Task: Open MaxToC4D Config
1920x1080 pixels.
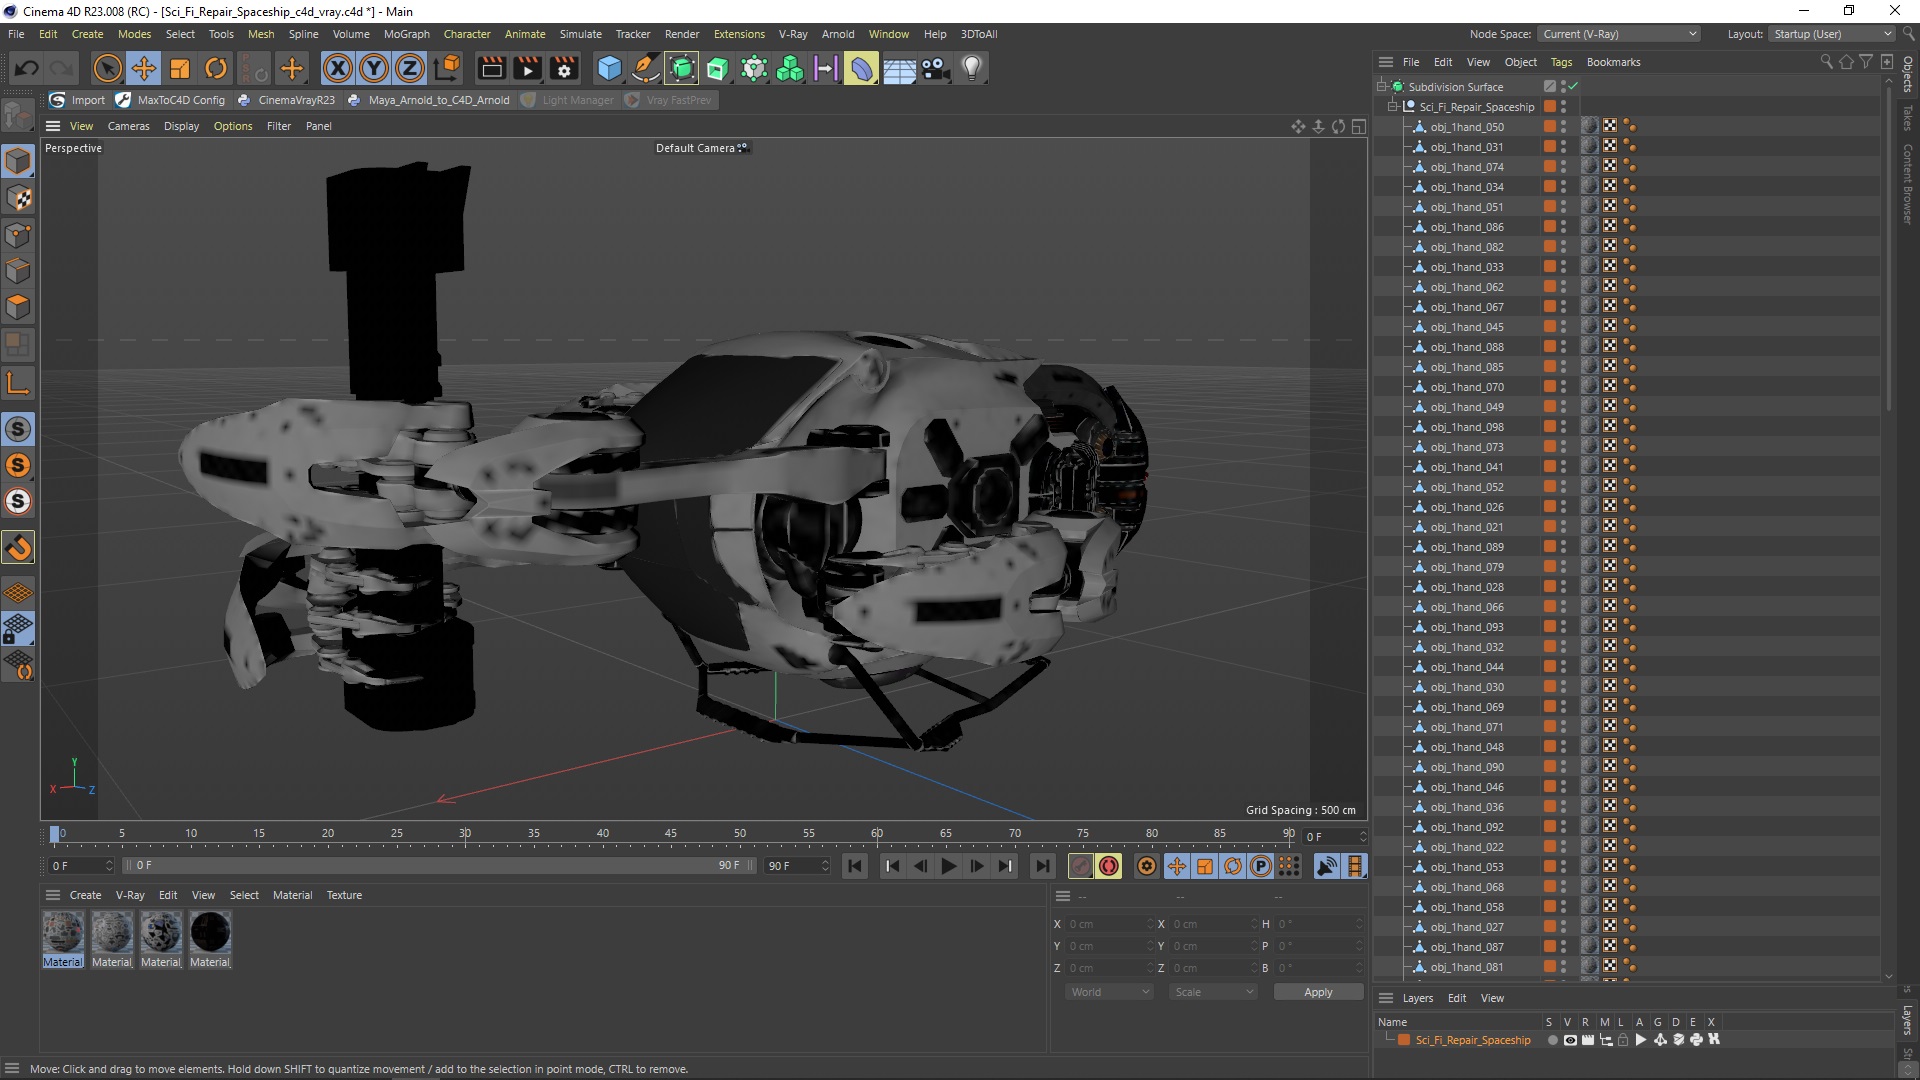Action: [x=171, y=100]
